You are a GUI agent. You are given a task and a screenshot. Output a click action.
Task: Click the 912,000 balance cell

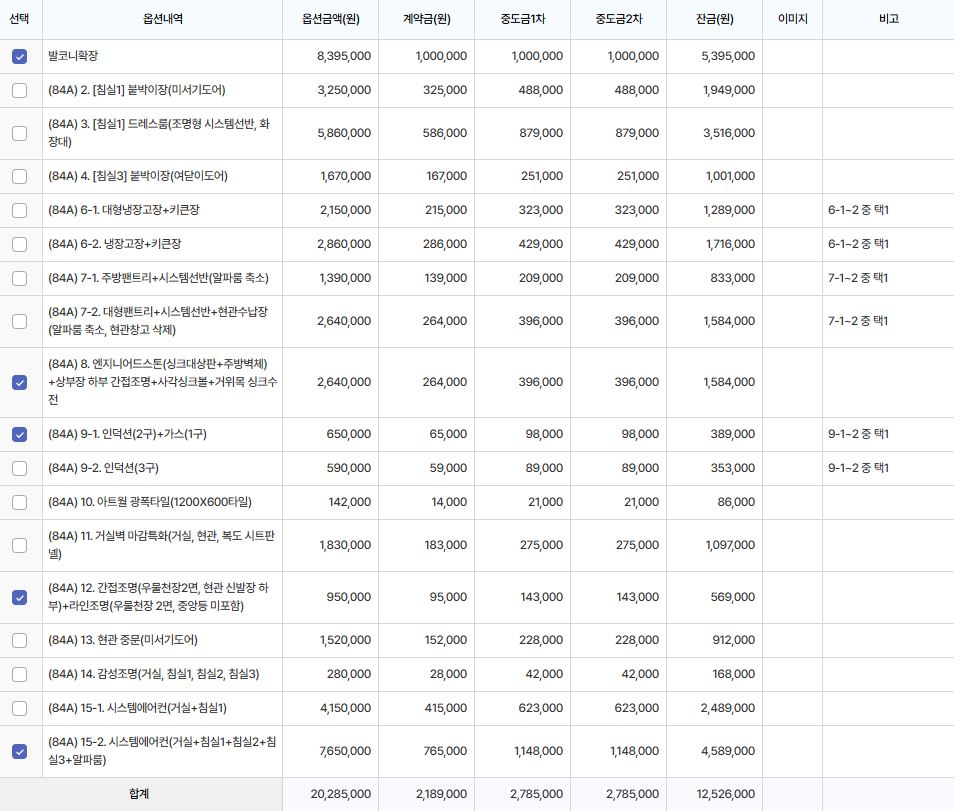(x=733, y=640)
